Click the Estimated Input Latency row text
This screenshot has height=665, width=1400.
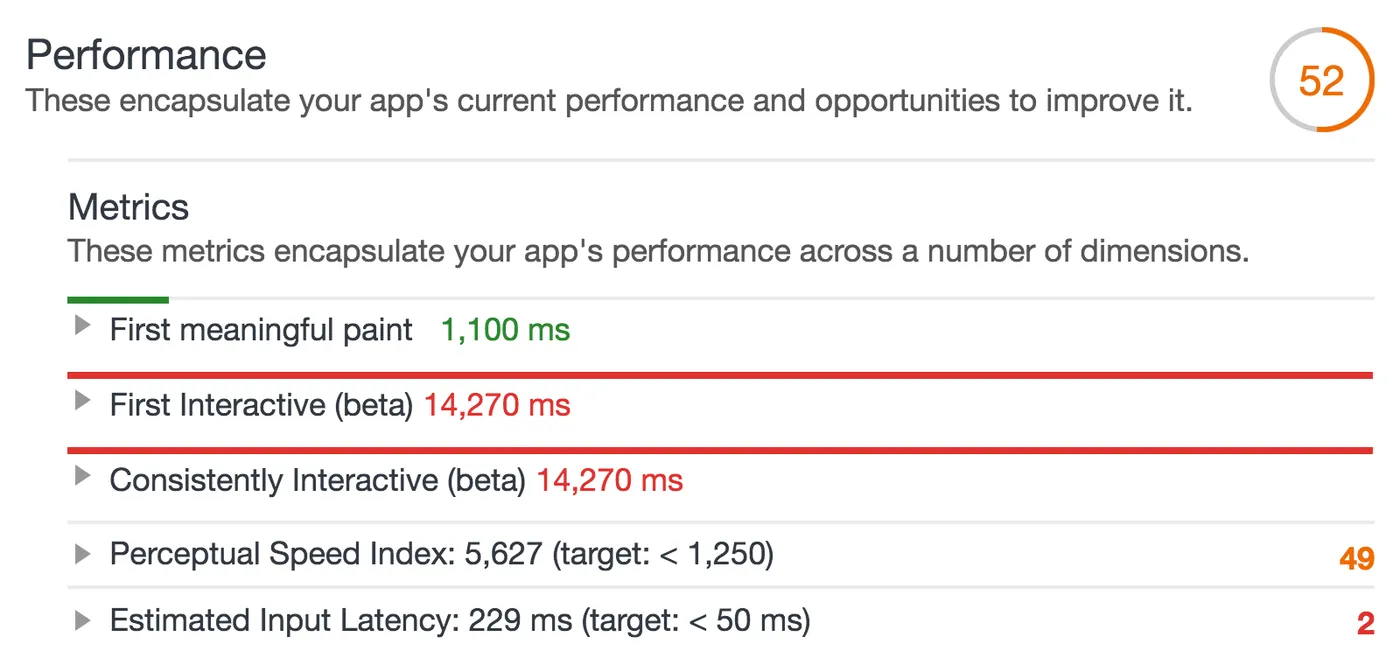click(459, 621)
